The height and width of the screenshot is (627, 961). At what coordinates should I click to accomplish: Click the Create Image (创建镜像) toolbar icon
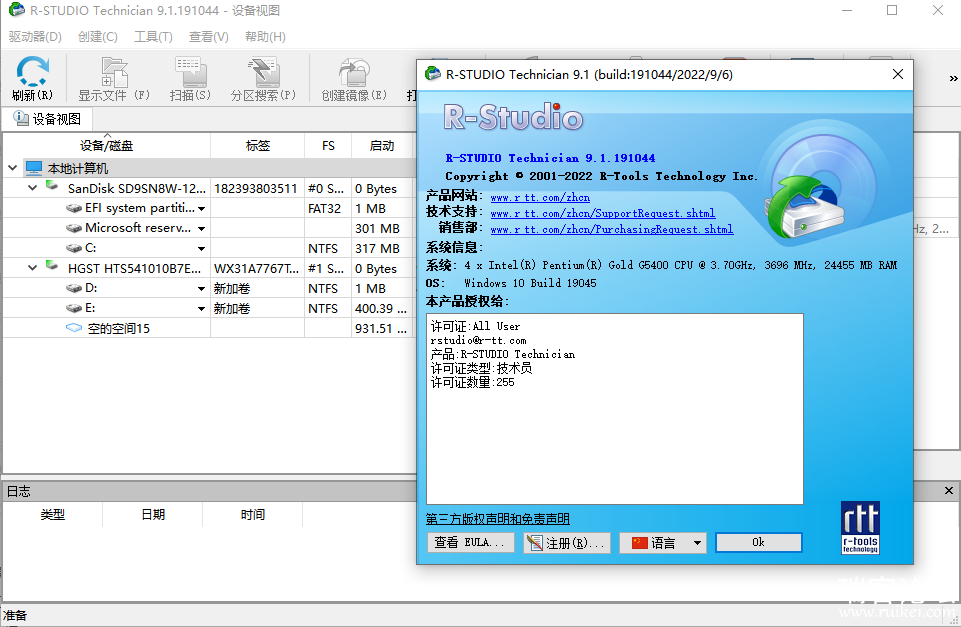(x=354, y=72)
